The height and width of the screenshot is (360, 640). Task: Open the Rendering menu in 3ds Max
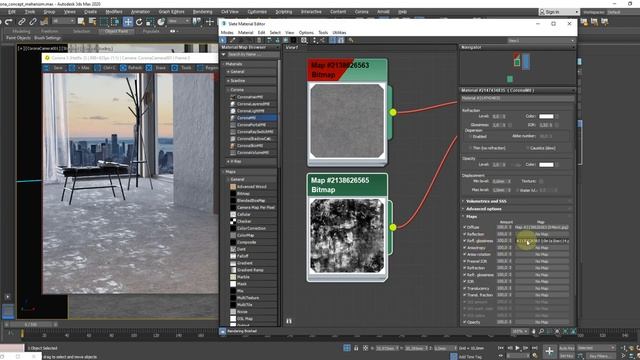coord(202,12)
